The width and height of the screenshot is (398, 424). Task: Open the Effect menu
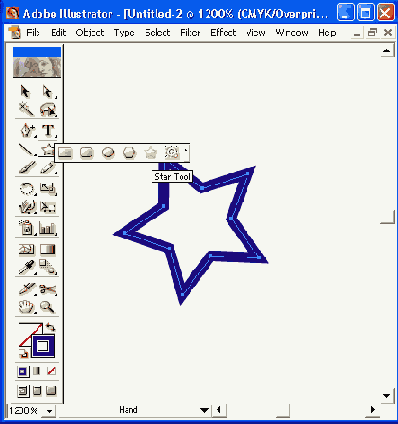[x=223, y=33]
